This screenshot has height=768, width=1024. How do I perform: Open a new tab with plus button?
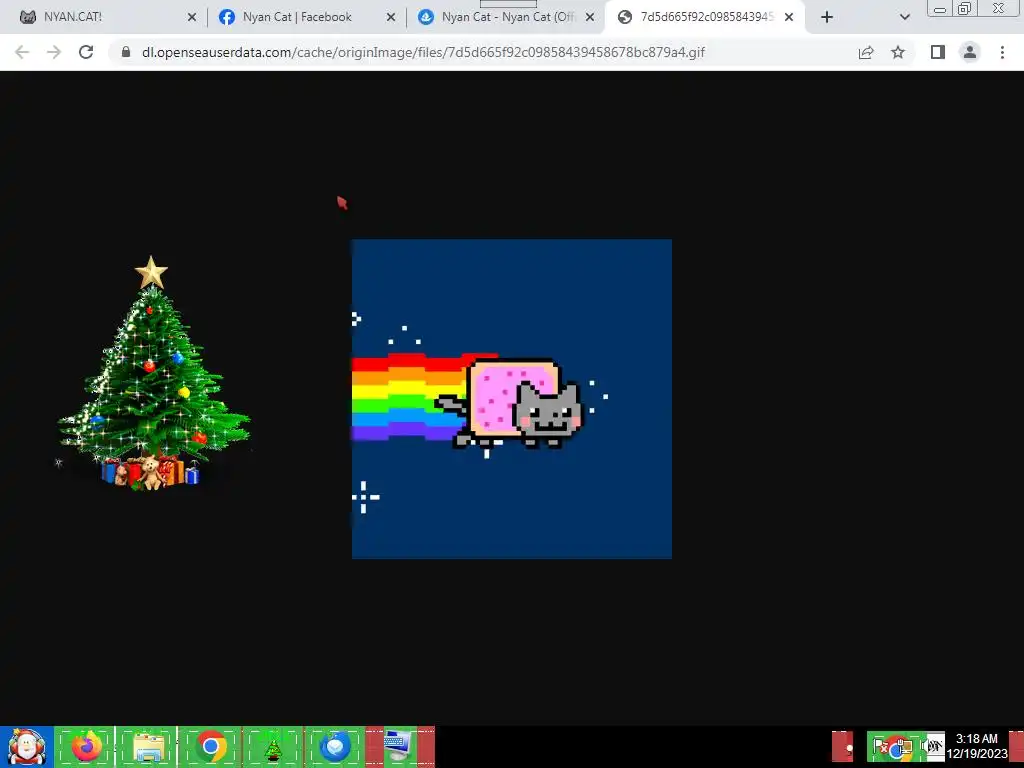click(x=827, y=18)
